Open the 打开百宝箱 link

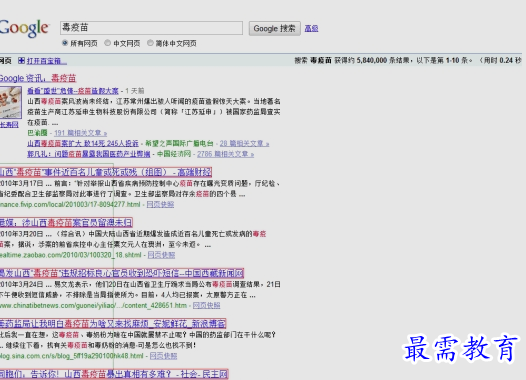pos(47,61)
